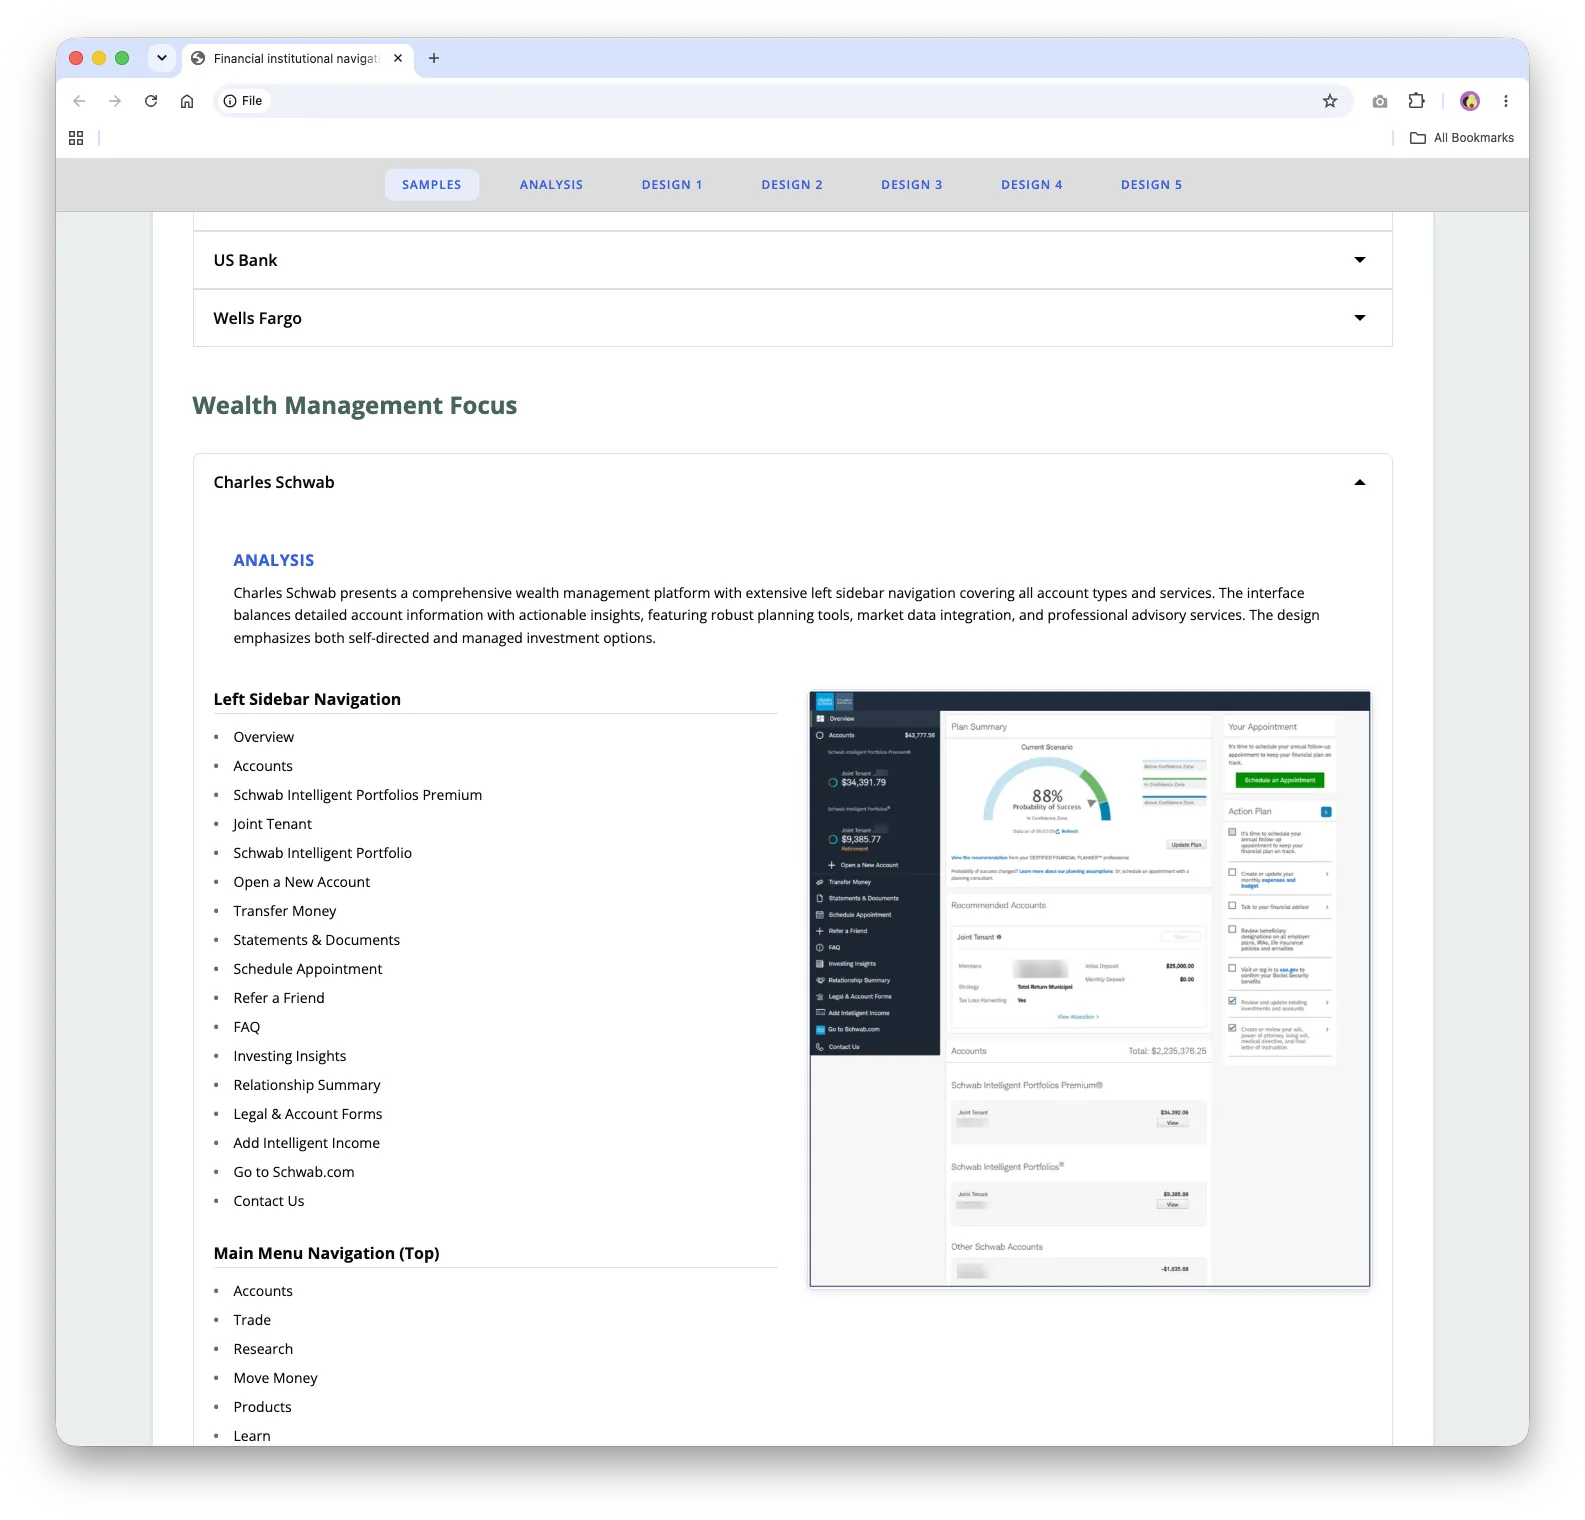
Task: Click the blue ANALYSIS section heading
Action: (274, 560)
